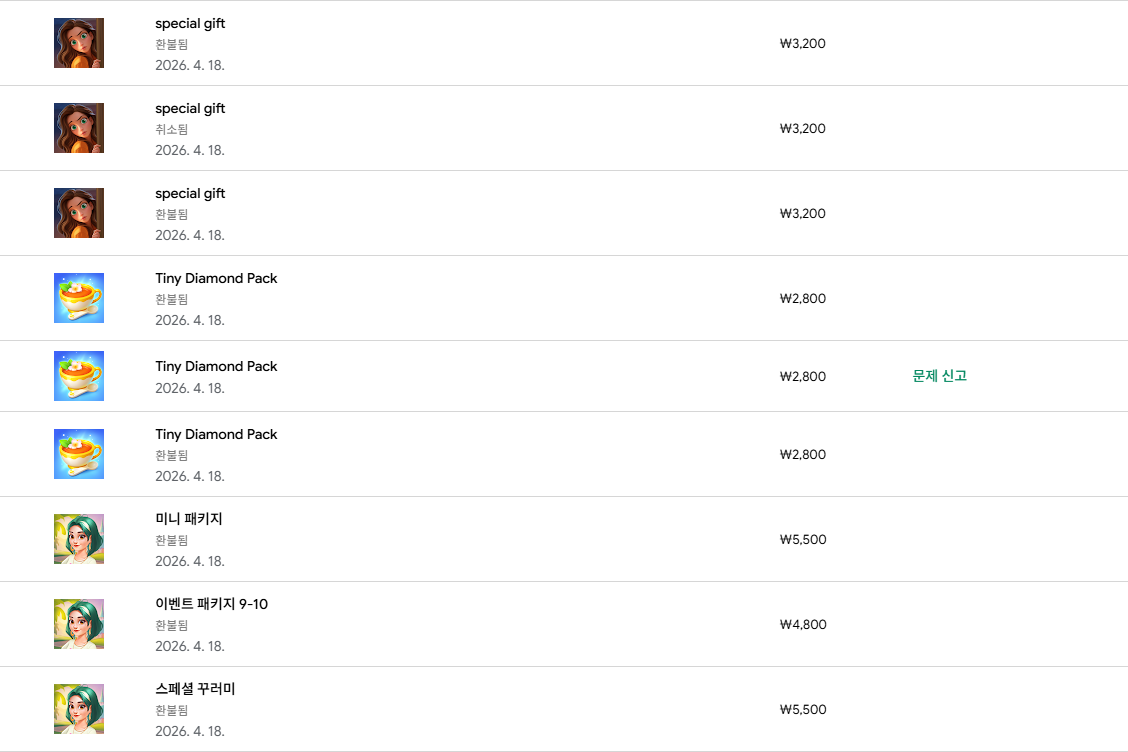Image resolution: width=1128 pixels, height=752 pixels.
Task: Click the 취소됨 status label
Action: (x=172, y=129)
